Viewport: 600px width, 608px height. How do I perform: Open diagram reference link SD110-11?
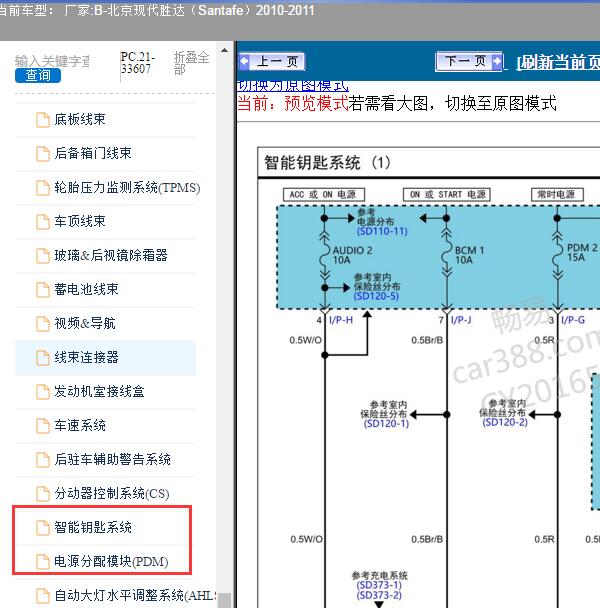point(382,231)
